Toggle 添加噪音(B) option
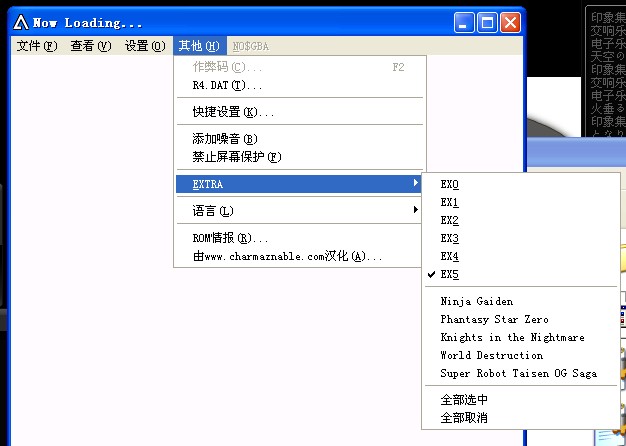This screenshot has height=446, width=626. pos(299,139)
